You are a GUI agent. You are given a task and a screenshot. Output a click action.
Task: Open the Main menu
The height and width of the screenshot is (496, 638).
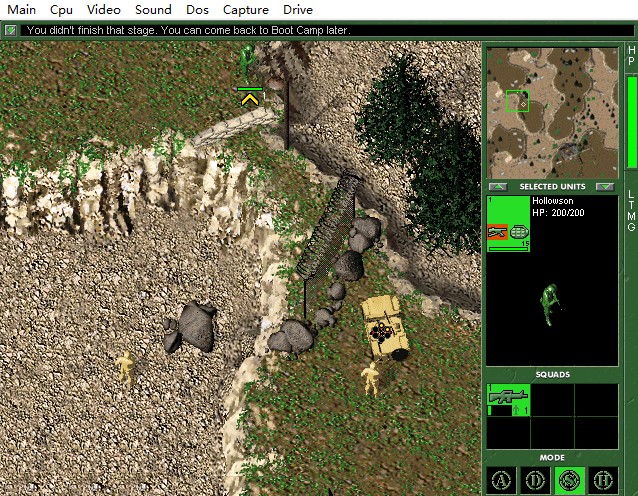[x=22, y=9]
